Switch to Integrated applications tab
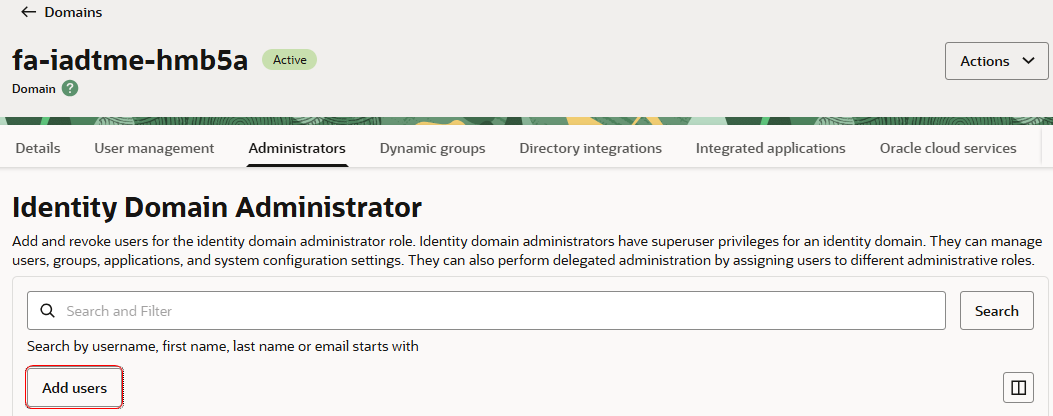Screen dimensions: 1053x416 (770, 148)
